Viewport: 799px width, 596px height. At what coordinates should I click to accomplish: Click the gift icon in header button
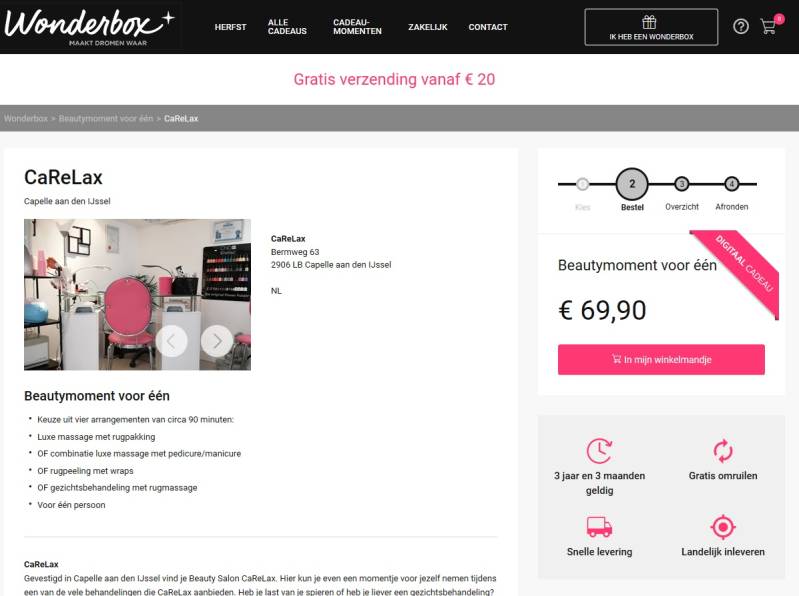coord(649,22)
